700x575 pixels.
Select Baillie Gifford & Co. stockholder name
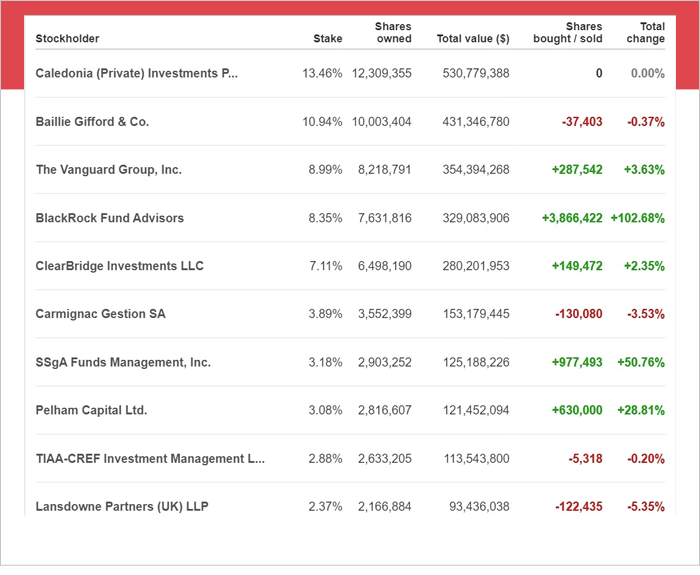(x=92, y=122)
